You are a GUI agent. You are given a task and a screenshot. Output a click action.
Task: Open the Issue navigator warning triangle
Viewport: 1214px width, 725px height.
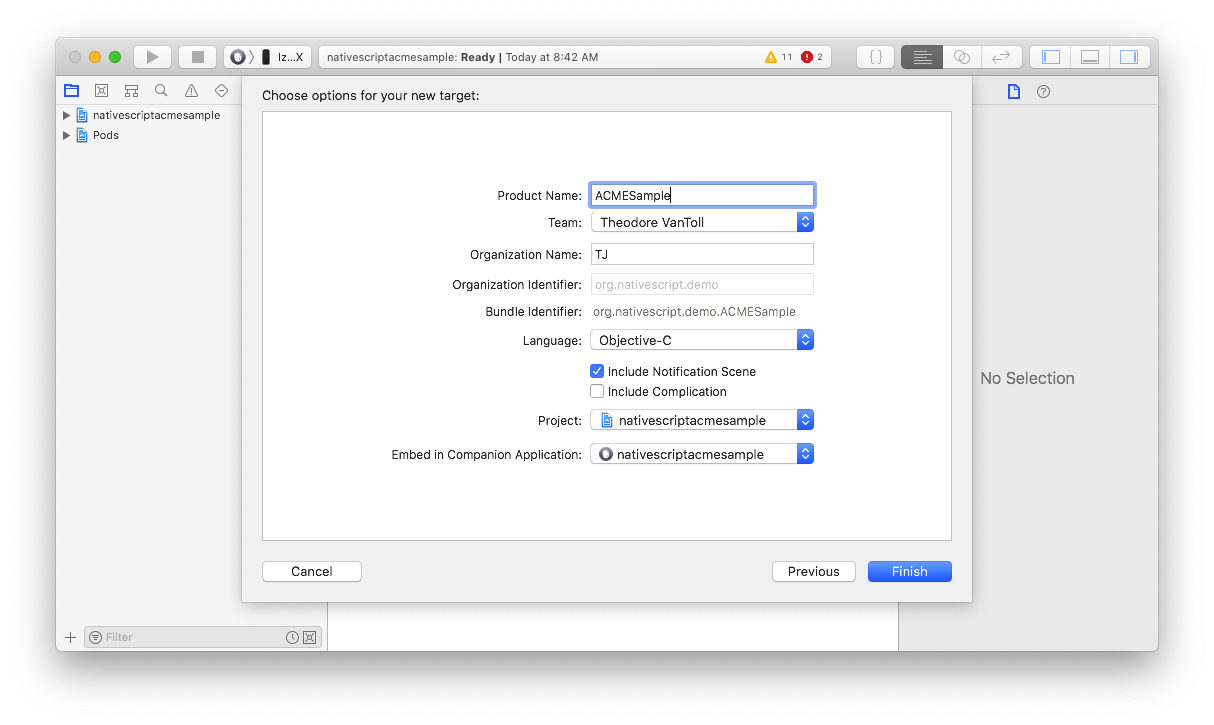coord(191,91)
